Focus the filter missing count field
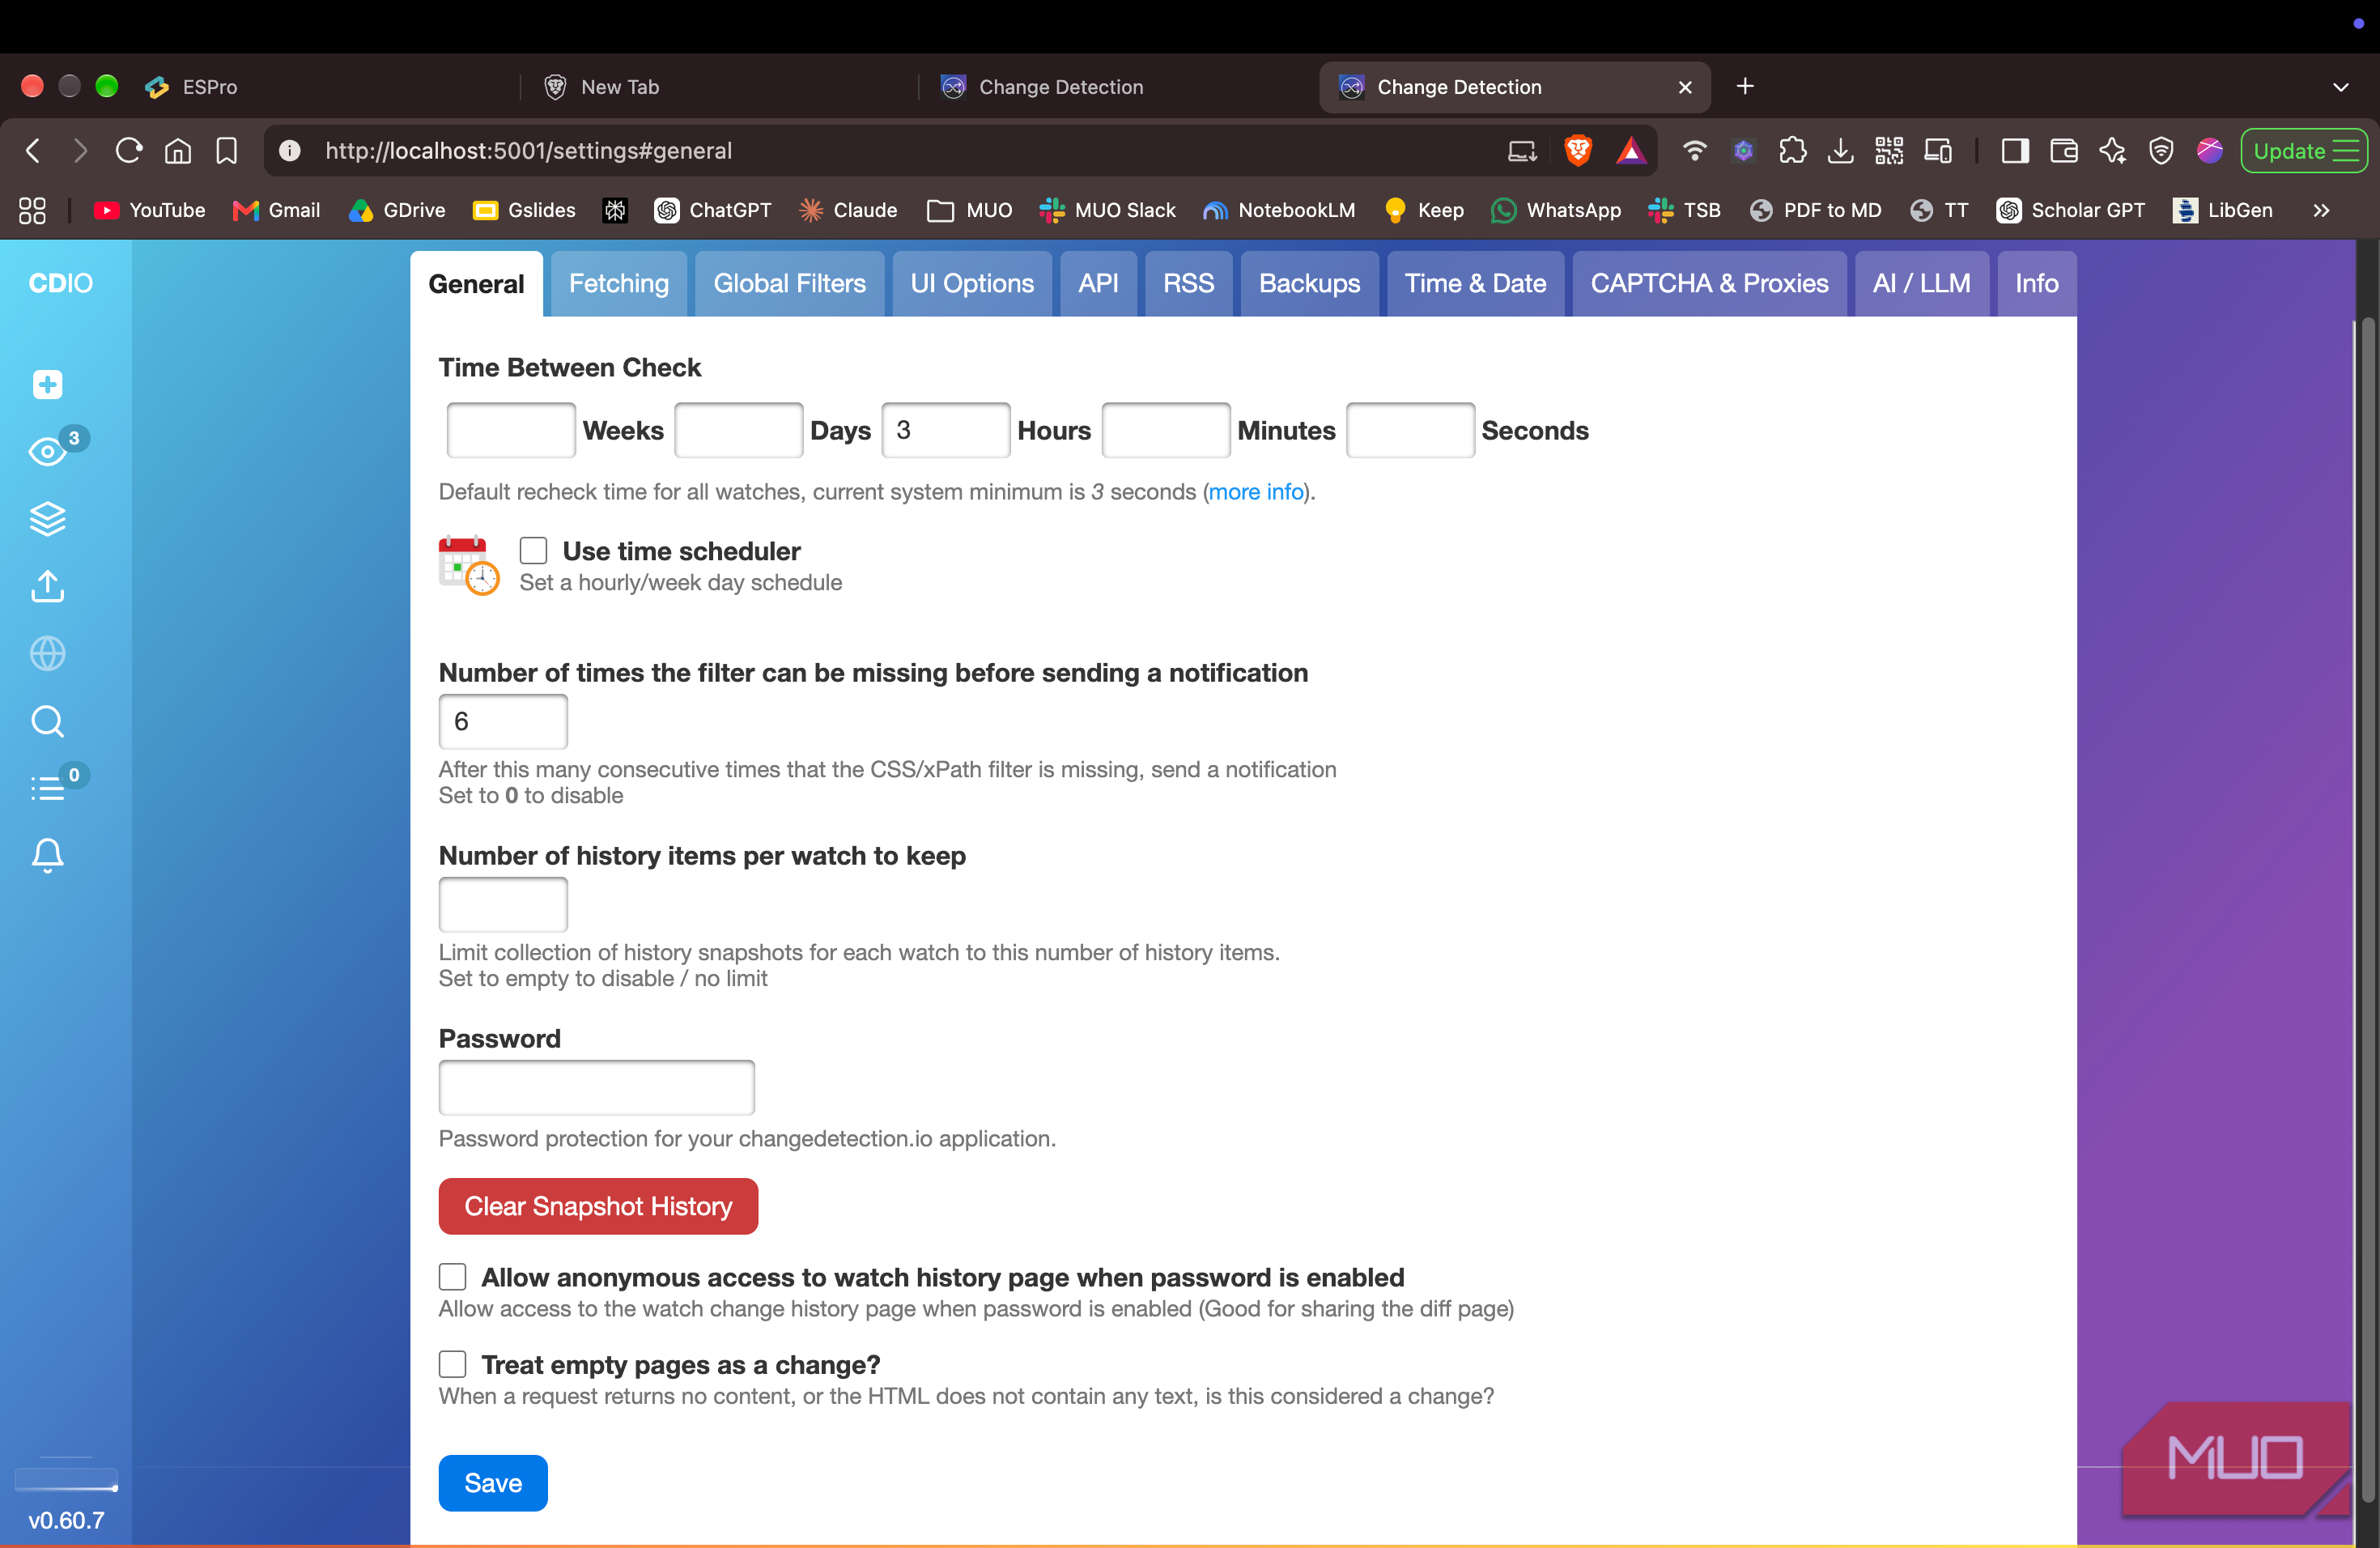 pos(503,721)
